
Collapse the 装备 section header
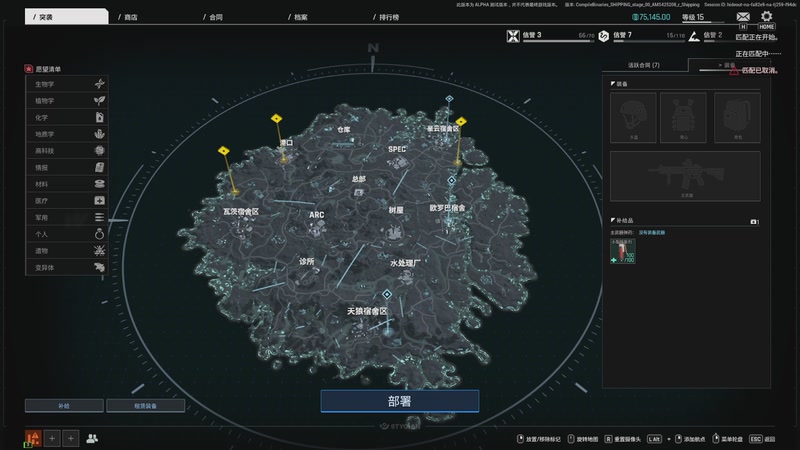click(x=619, y=84)
